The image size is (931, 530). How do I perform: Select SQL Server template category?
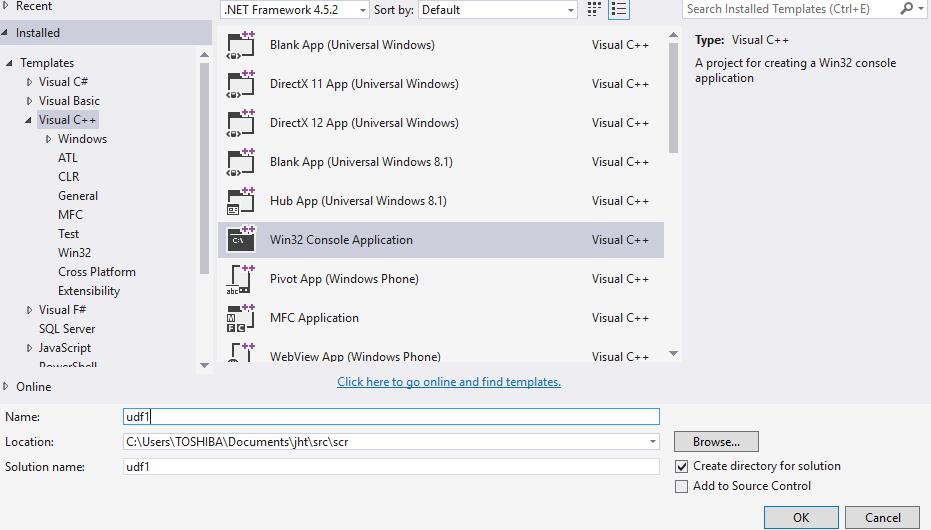tap(67, 329)
